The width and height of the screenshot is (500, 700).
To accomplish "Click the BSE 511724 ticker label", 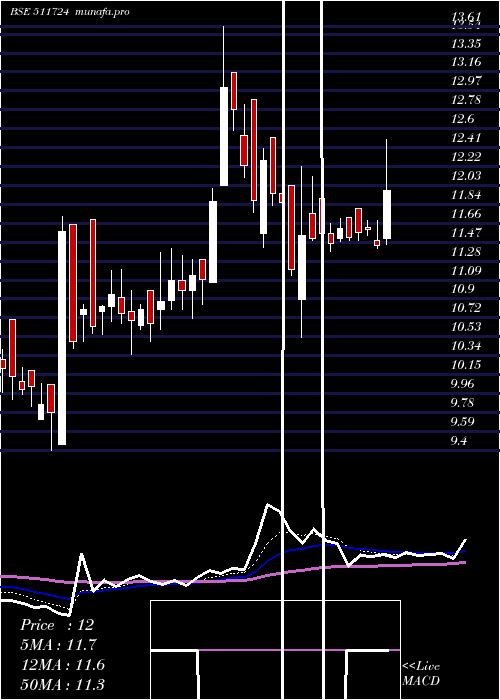I will coord(39,12).
